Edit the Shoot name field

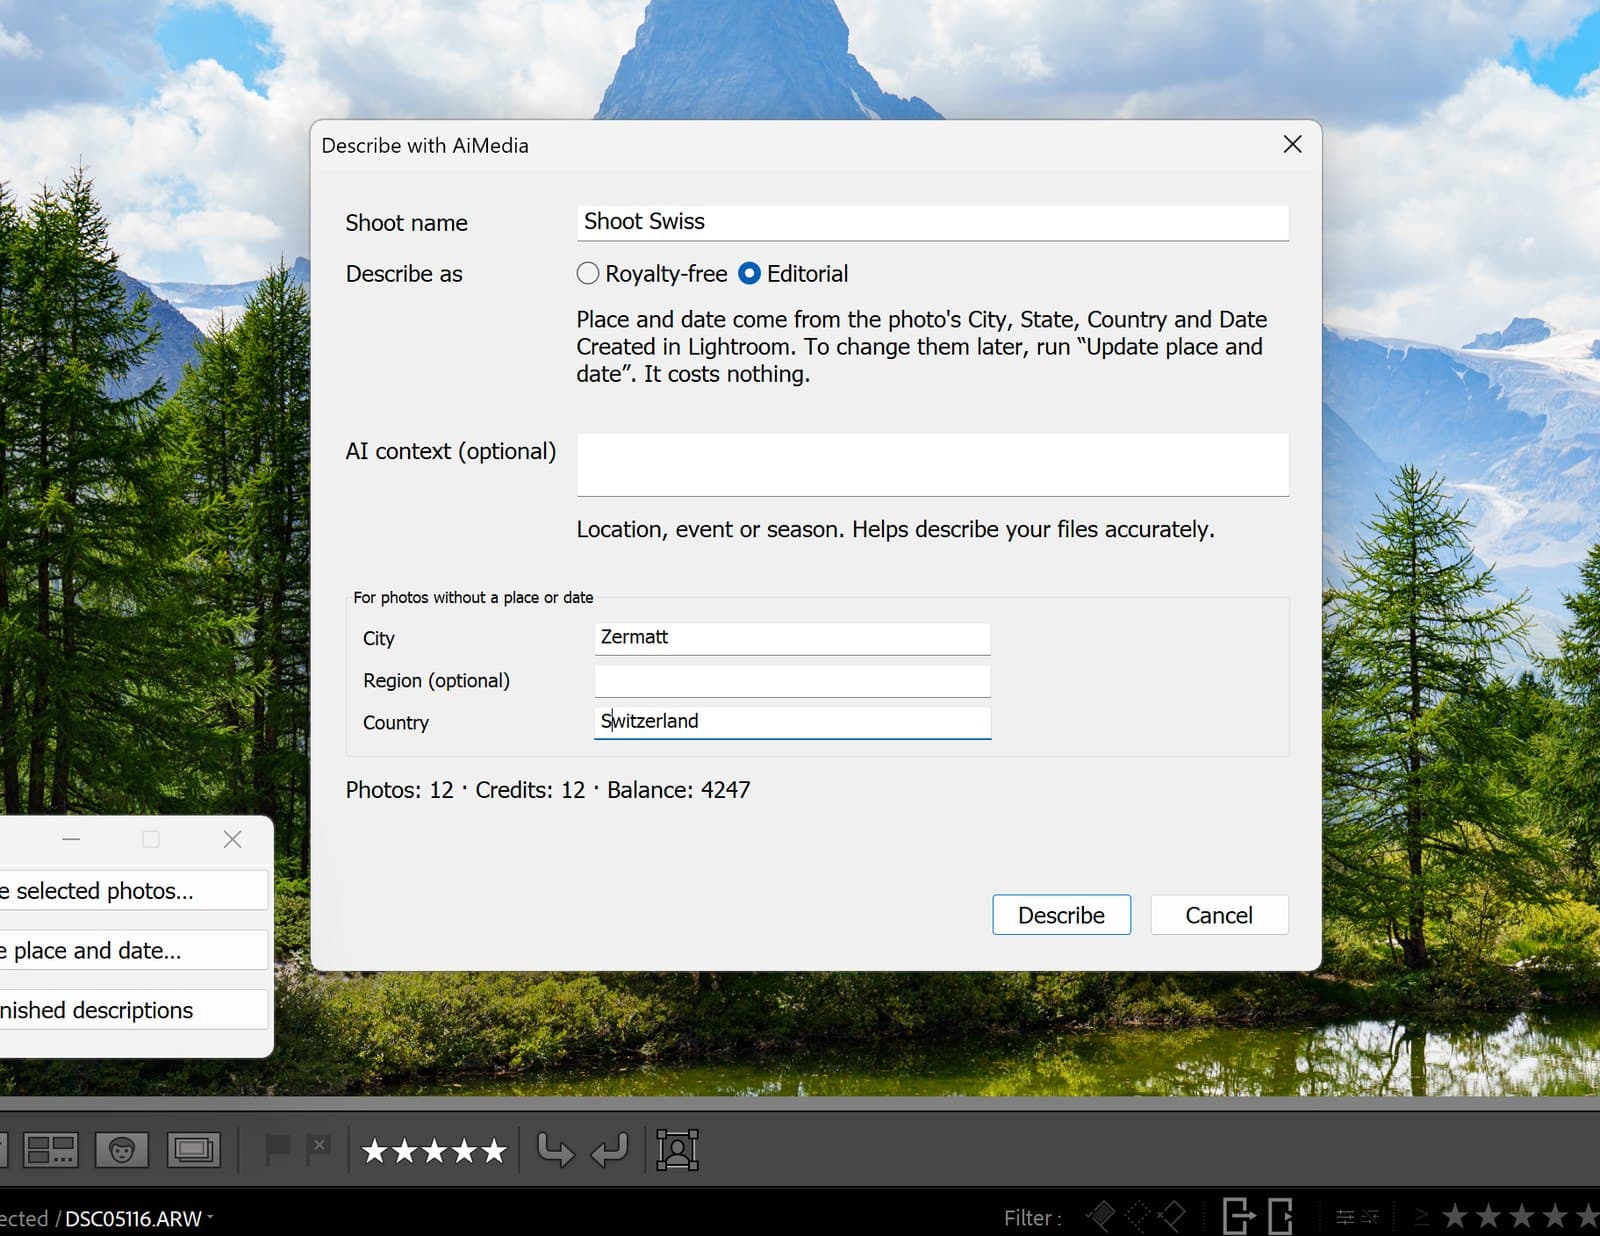[x=933, y=223]
